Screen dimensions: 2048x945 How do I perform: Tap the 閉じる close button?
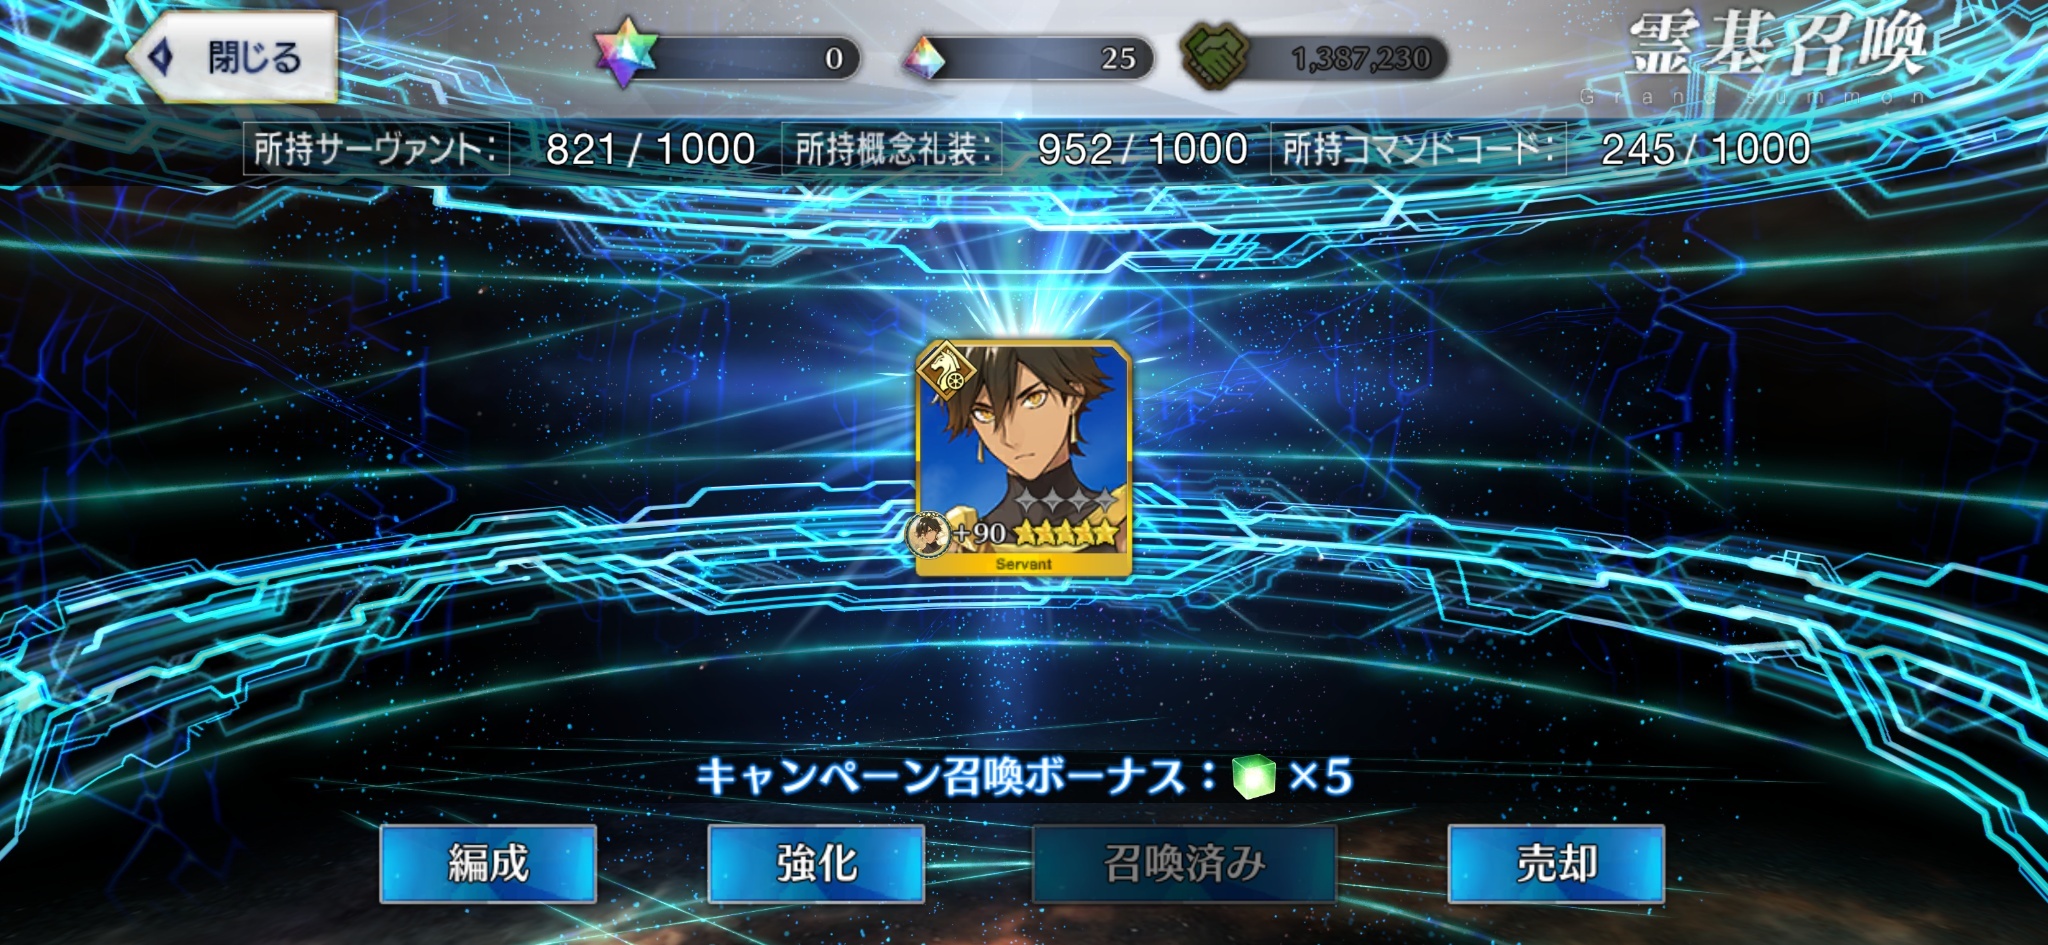[x=231, y=56]
